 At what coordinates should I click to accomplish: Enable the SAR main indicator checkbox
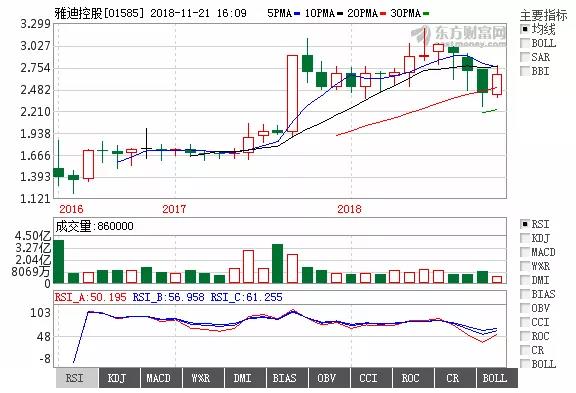point(525,57)
